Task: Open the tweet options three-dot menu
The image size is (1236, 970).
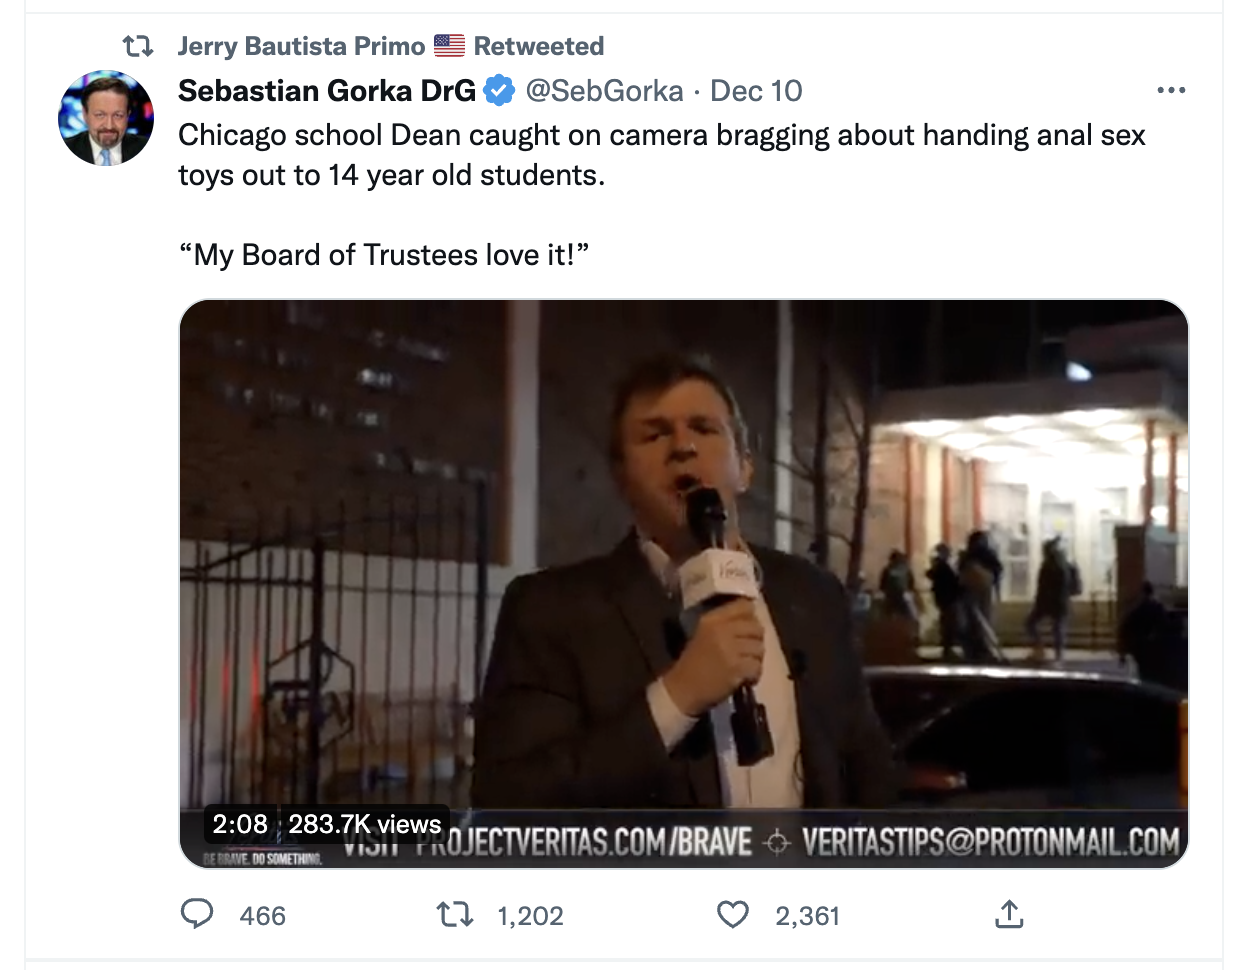Action: (x=1171, y=90)
